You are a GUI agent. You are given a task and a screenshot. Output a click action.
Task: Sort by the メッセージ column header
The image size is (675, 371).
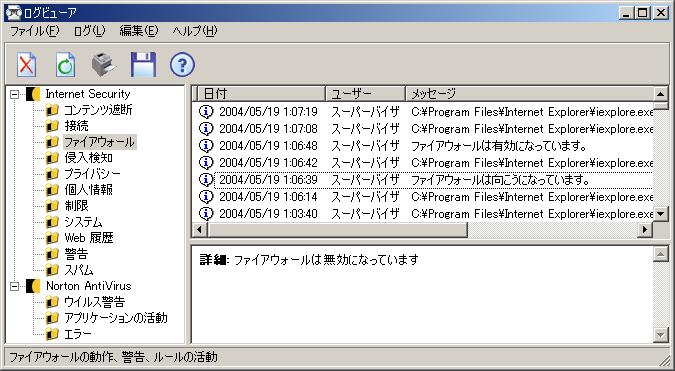pyautogui.click(x=530, y=93)
